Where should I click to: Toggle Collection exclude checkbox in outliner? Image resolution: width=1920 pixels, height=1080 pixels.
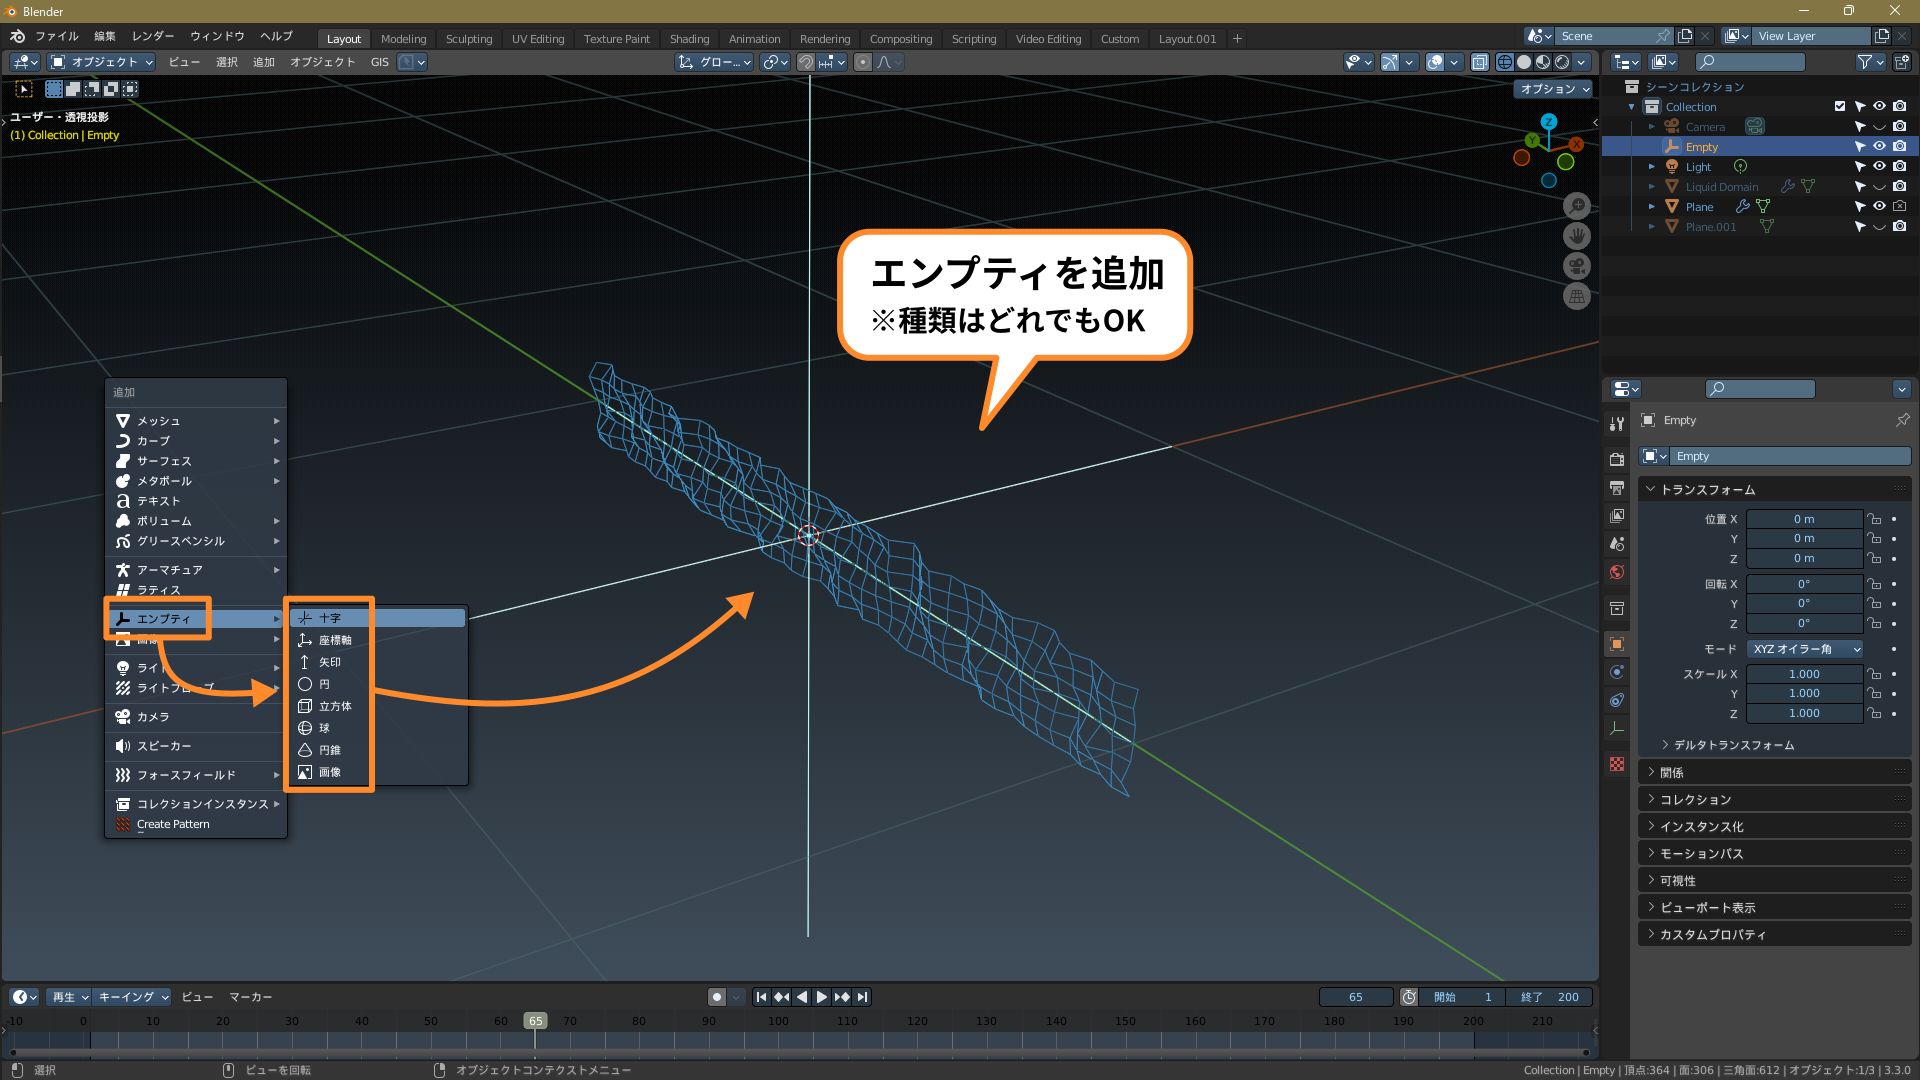[x=1839, y=107]
